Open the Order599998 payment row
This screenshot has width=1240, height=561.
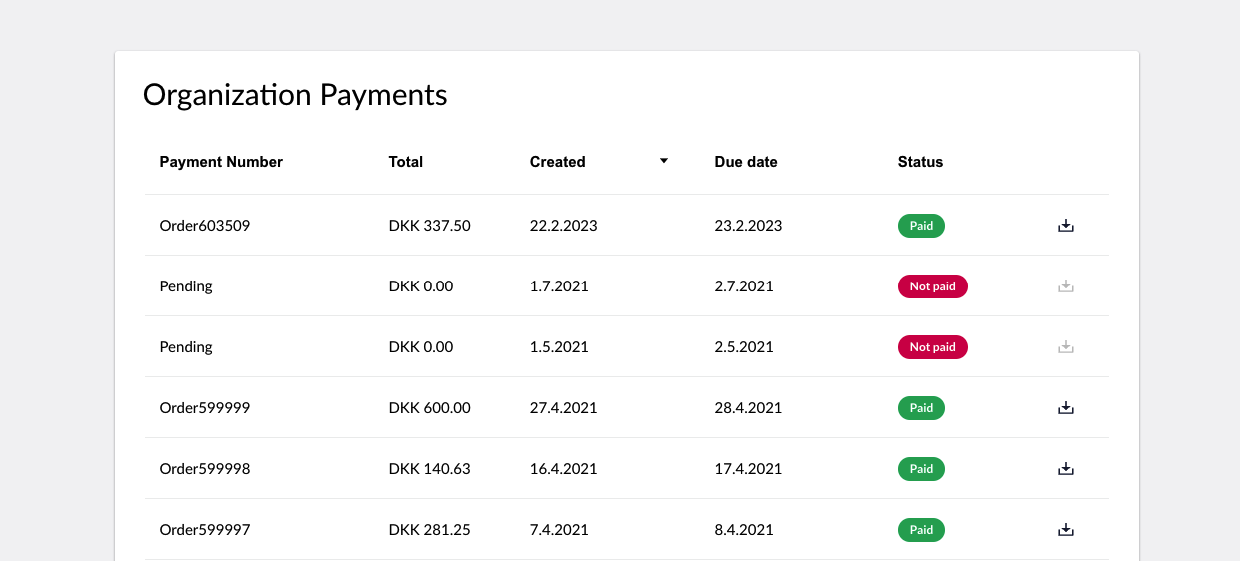point(627,469)
